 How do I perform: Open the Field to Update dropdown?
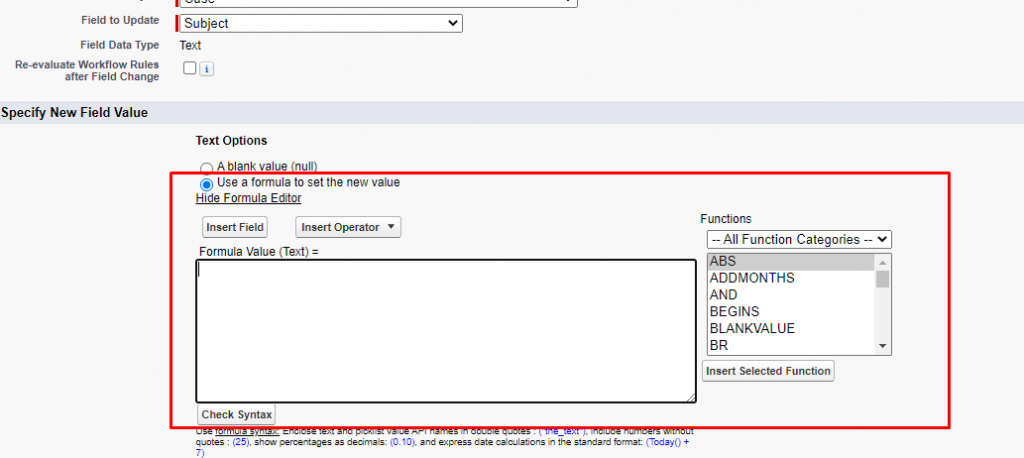pos(319,23)
